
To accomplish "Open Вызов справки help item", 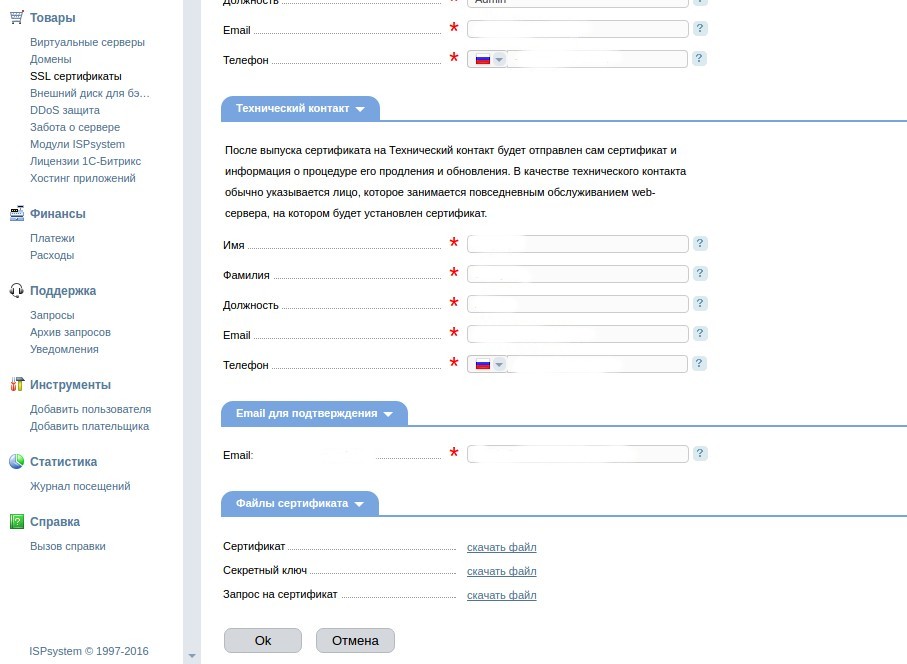I will click(x=68, y=547).
